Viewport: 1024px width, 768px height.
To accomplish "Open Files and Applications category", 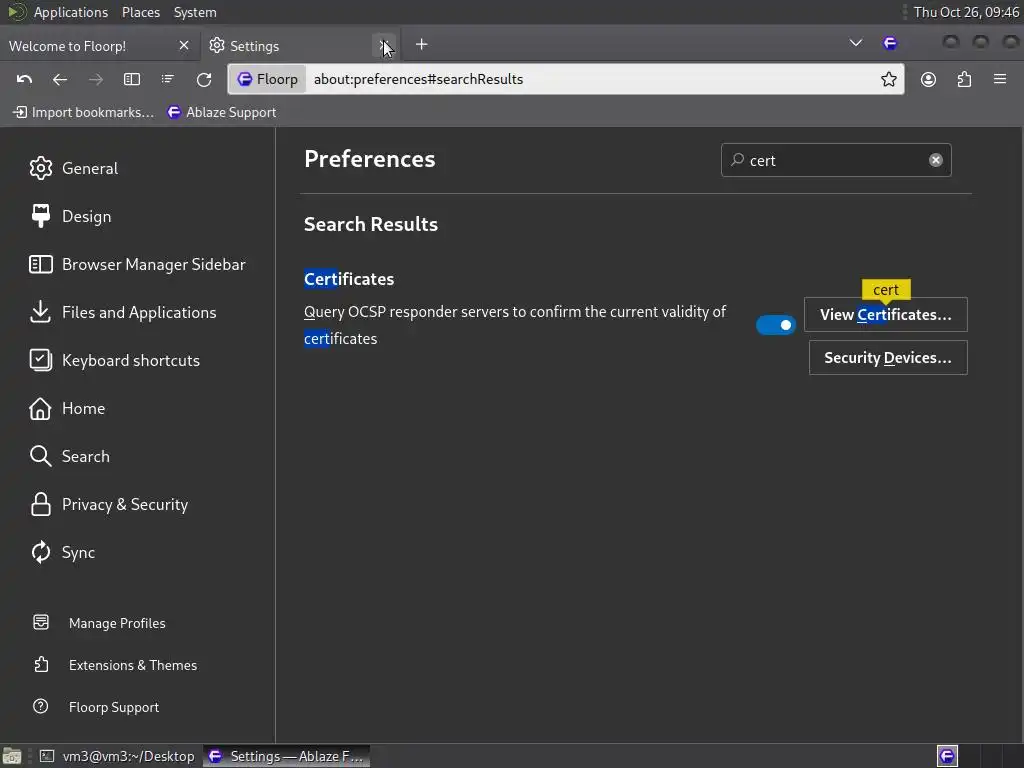I will pyautogui.click(x=122, y=312).
